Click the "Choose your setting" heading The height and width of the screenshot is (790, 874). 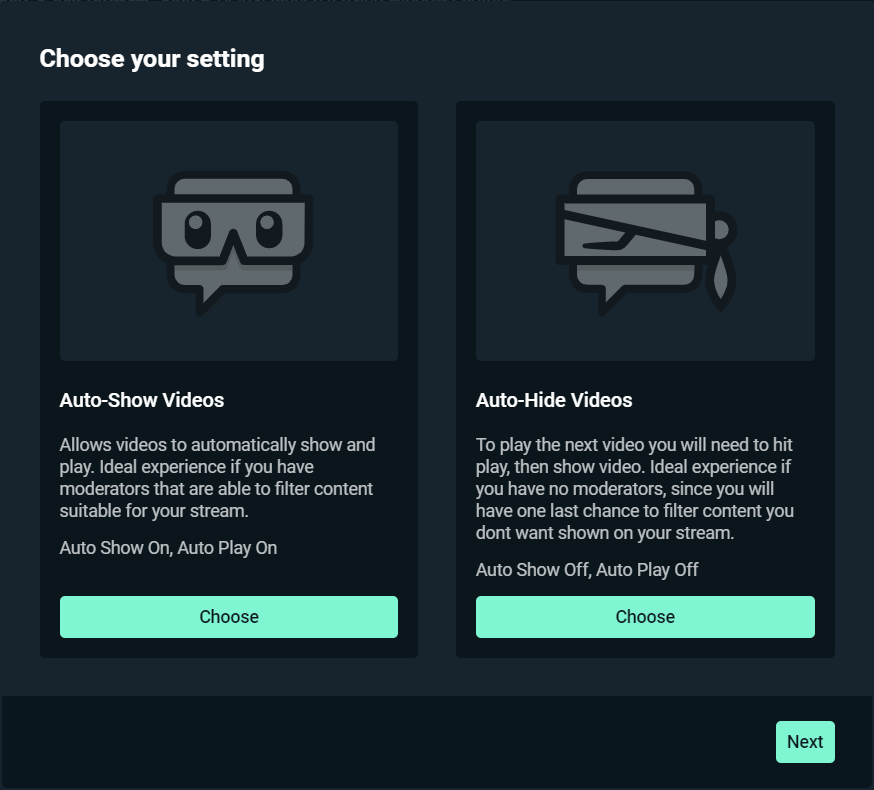point(152,59)
